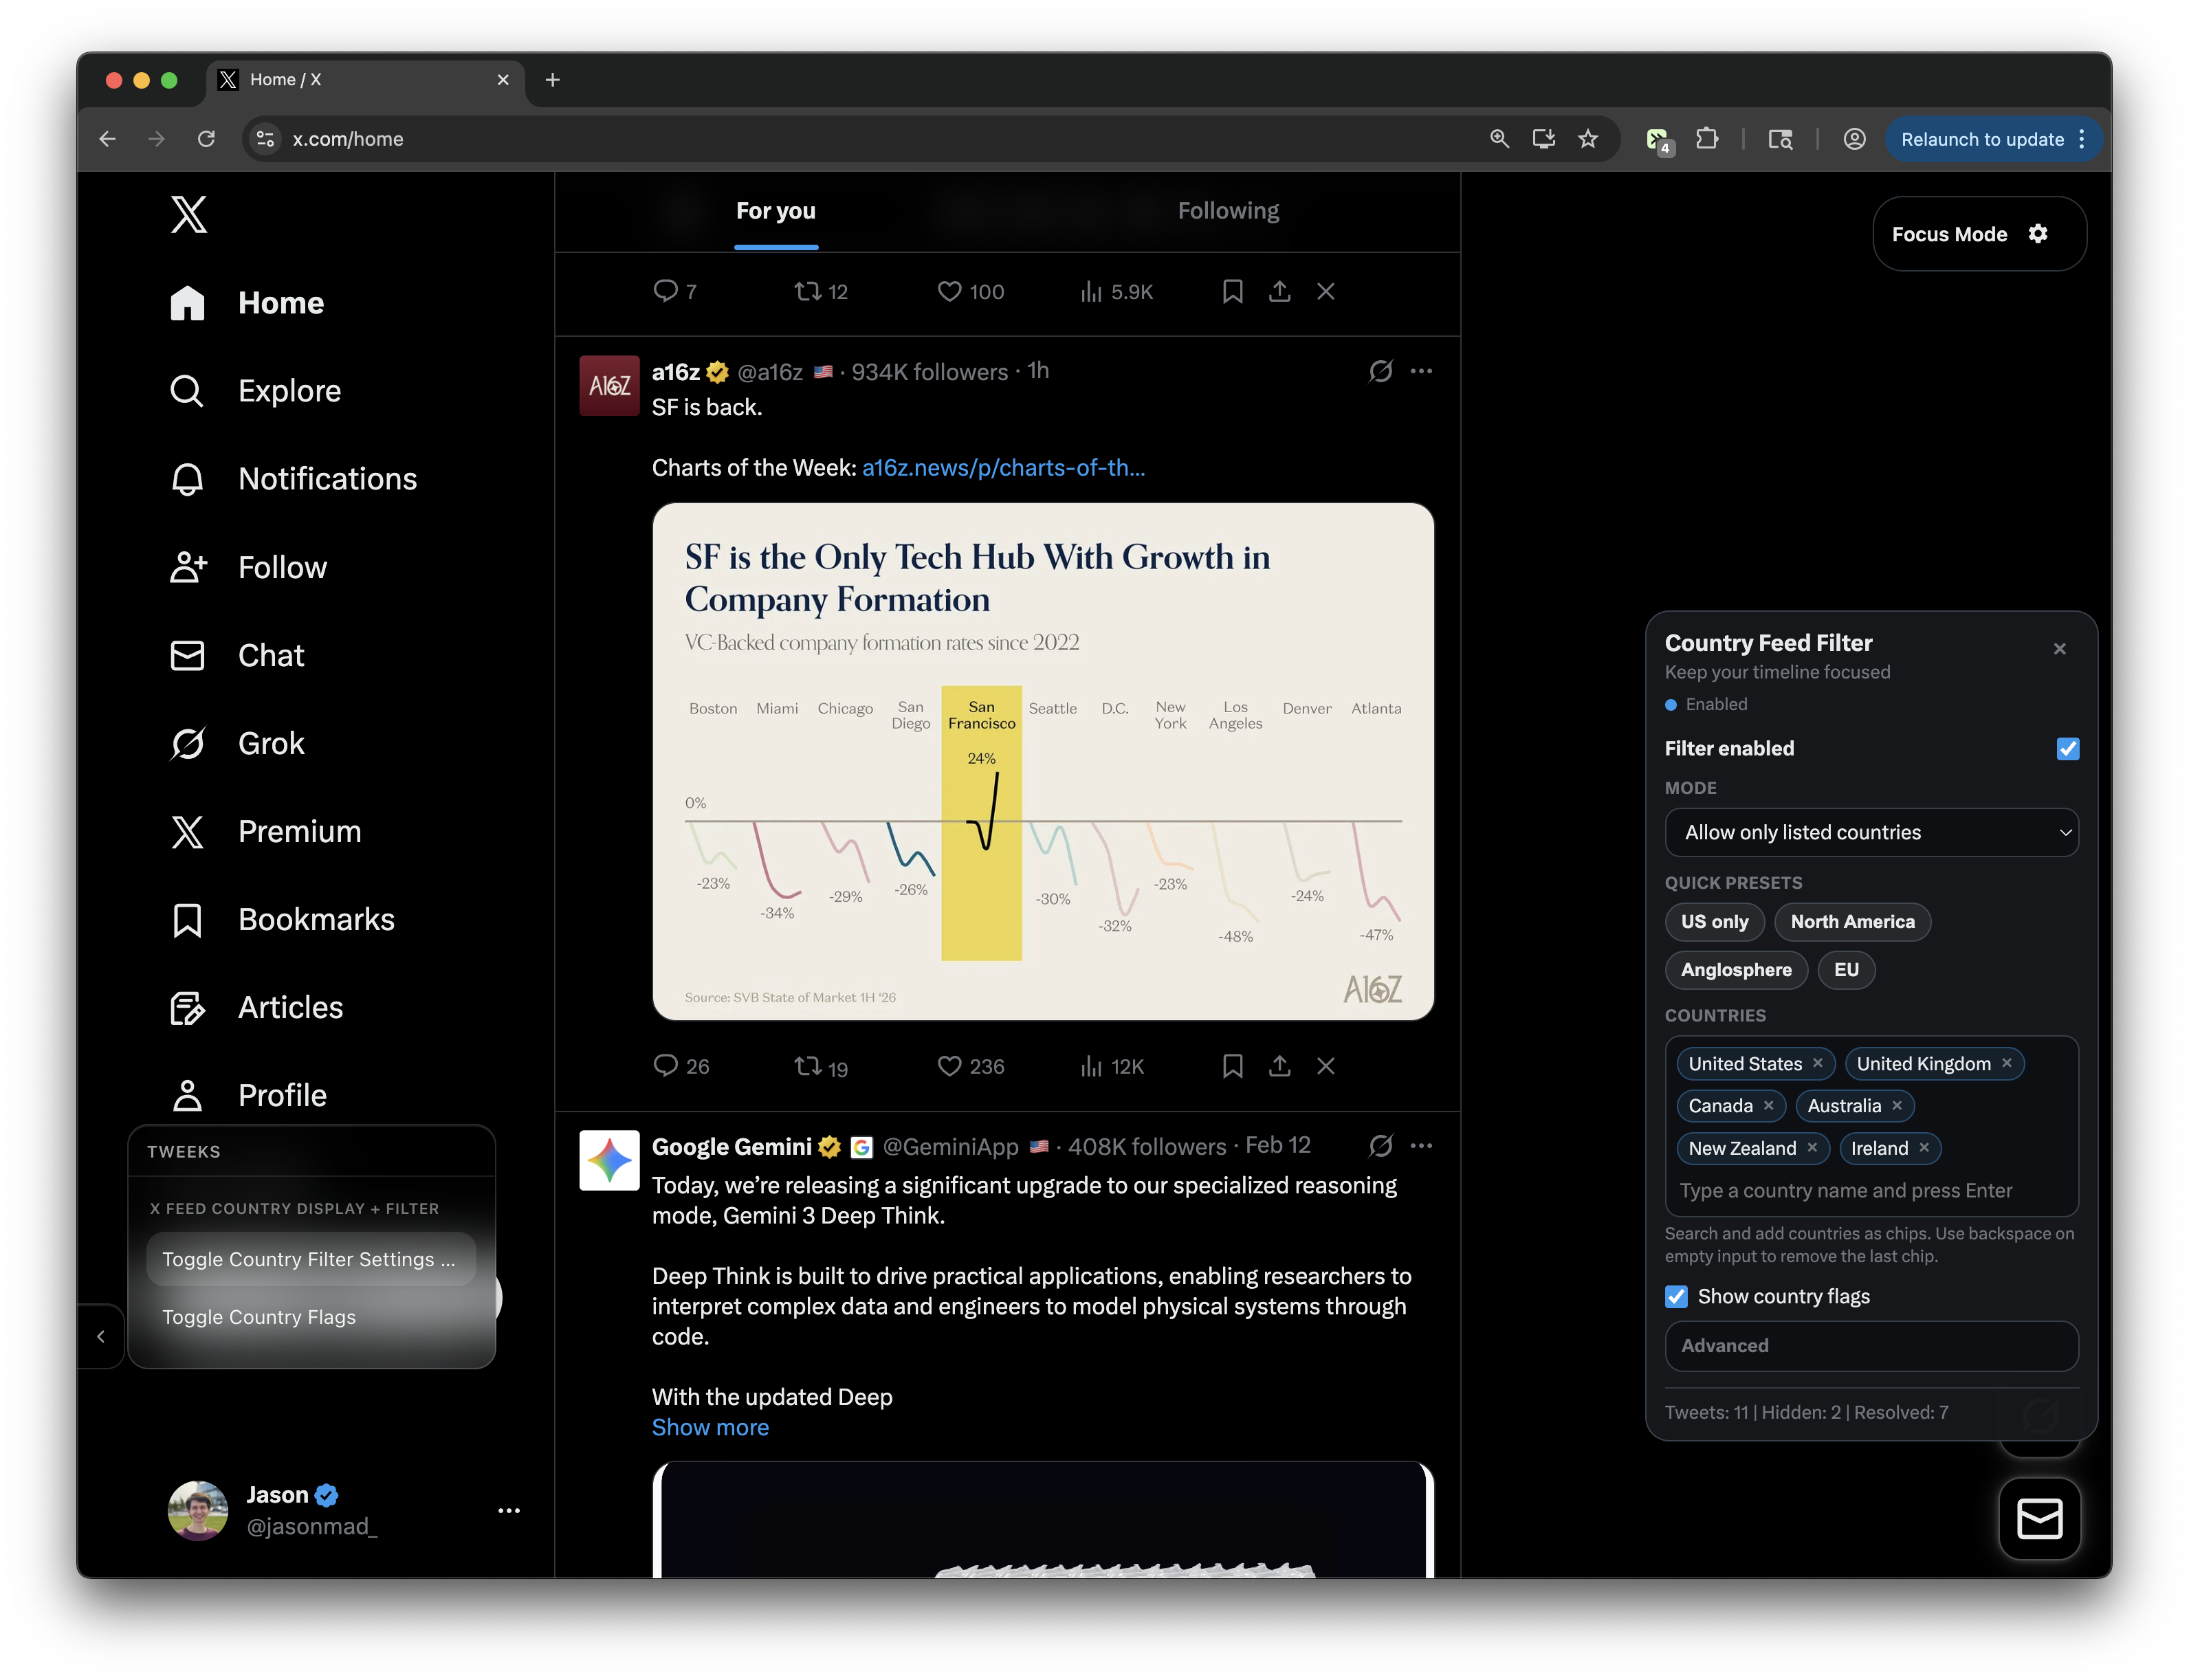Open more options on the a16z post
Viewport: 2189px width, 1680px height.
pyautogui.click(x=1421, y=371)
